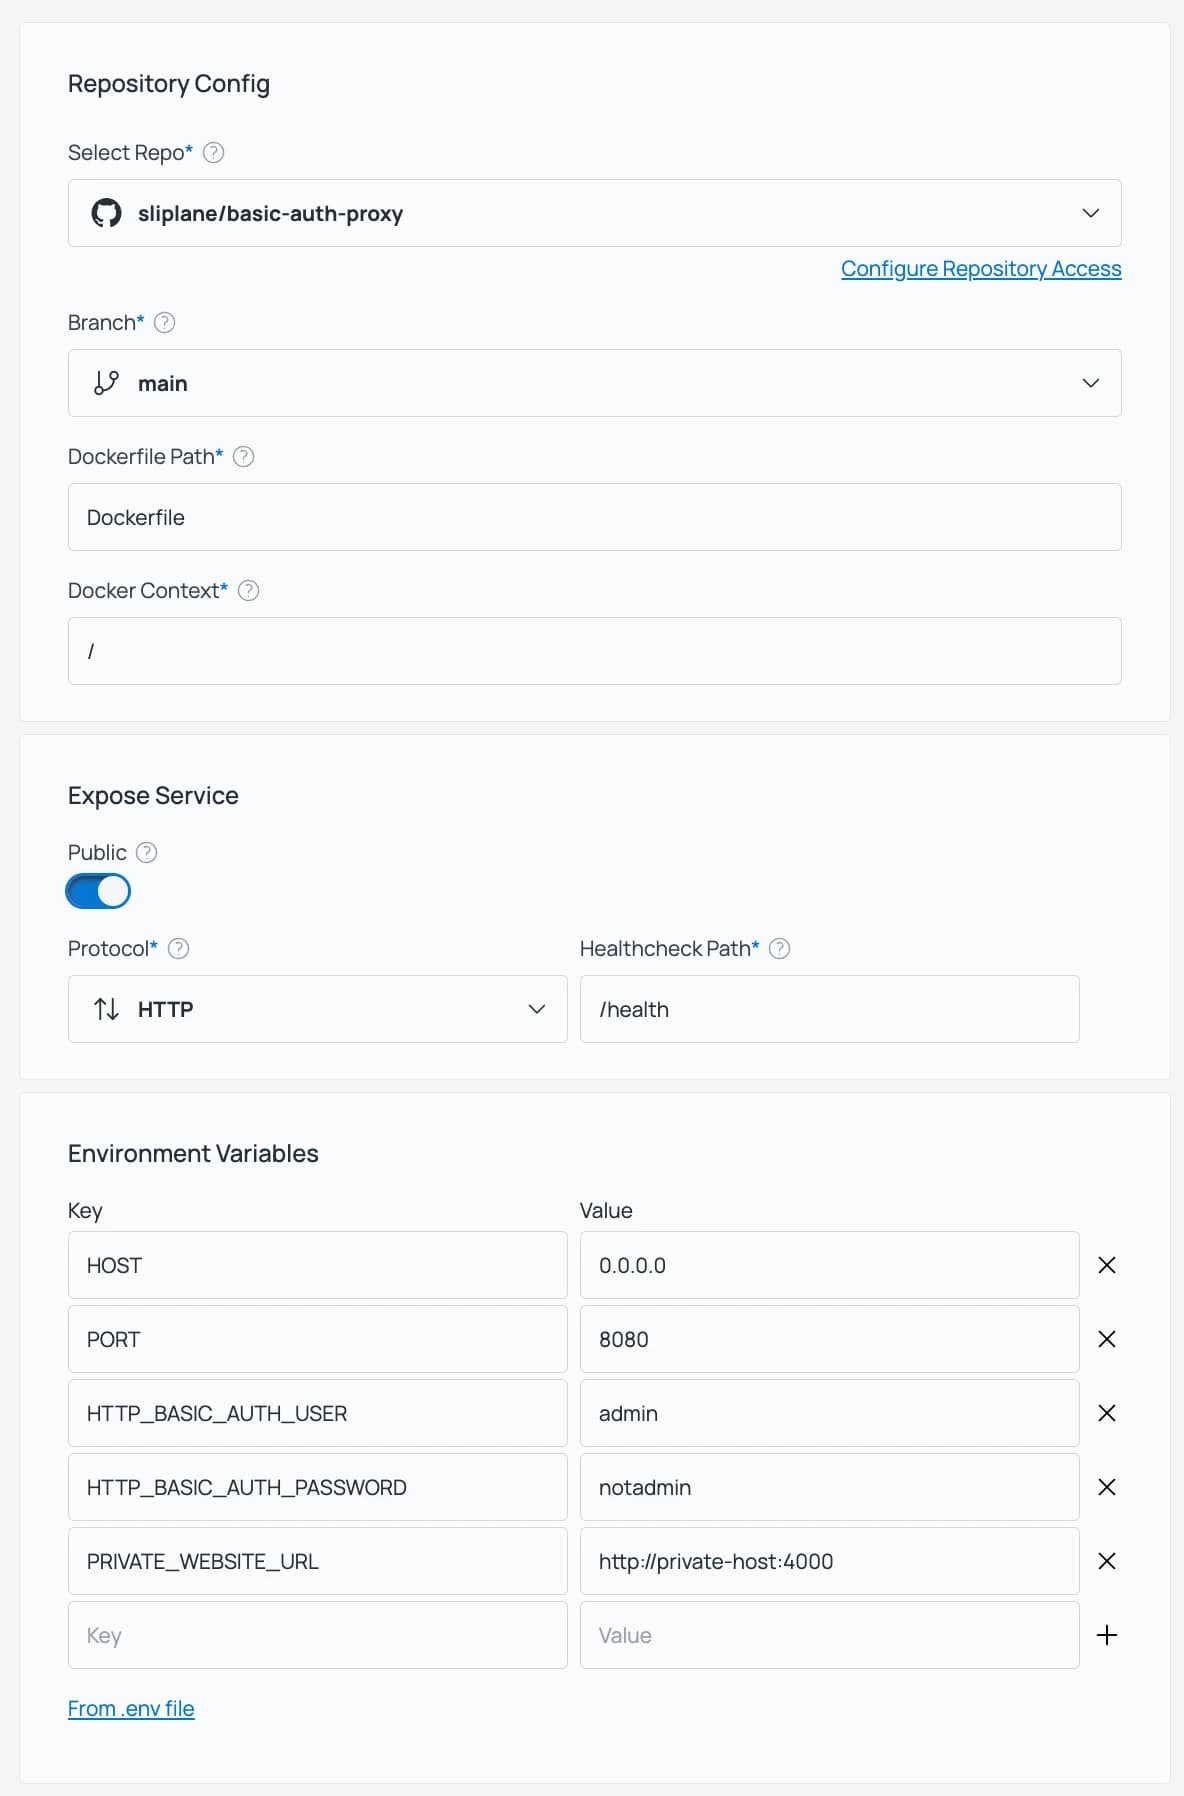Click the GitHub logo in the repo selector

(x=106, y=213)
